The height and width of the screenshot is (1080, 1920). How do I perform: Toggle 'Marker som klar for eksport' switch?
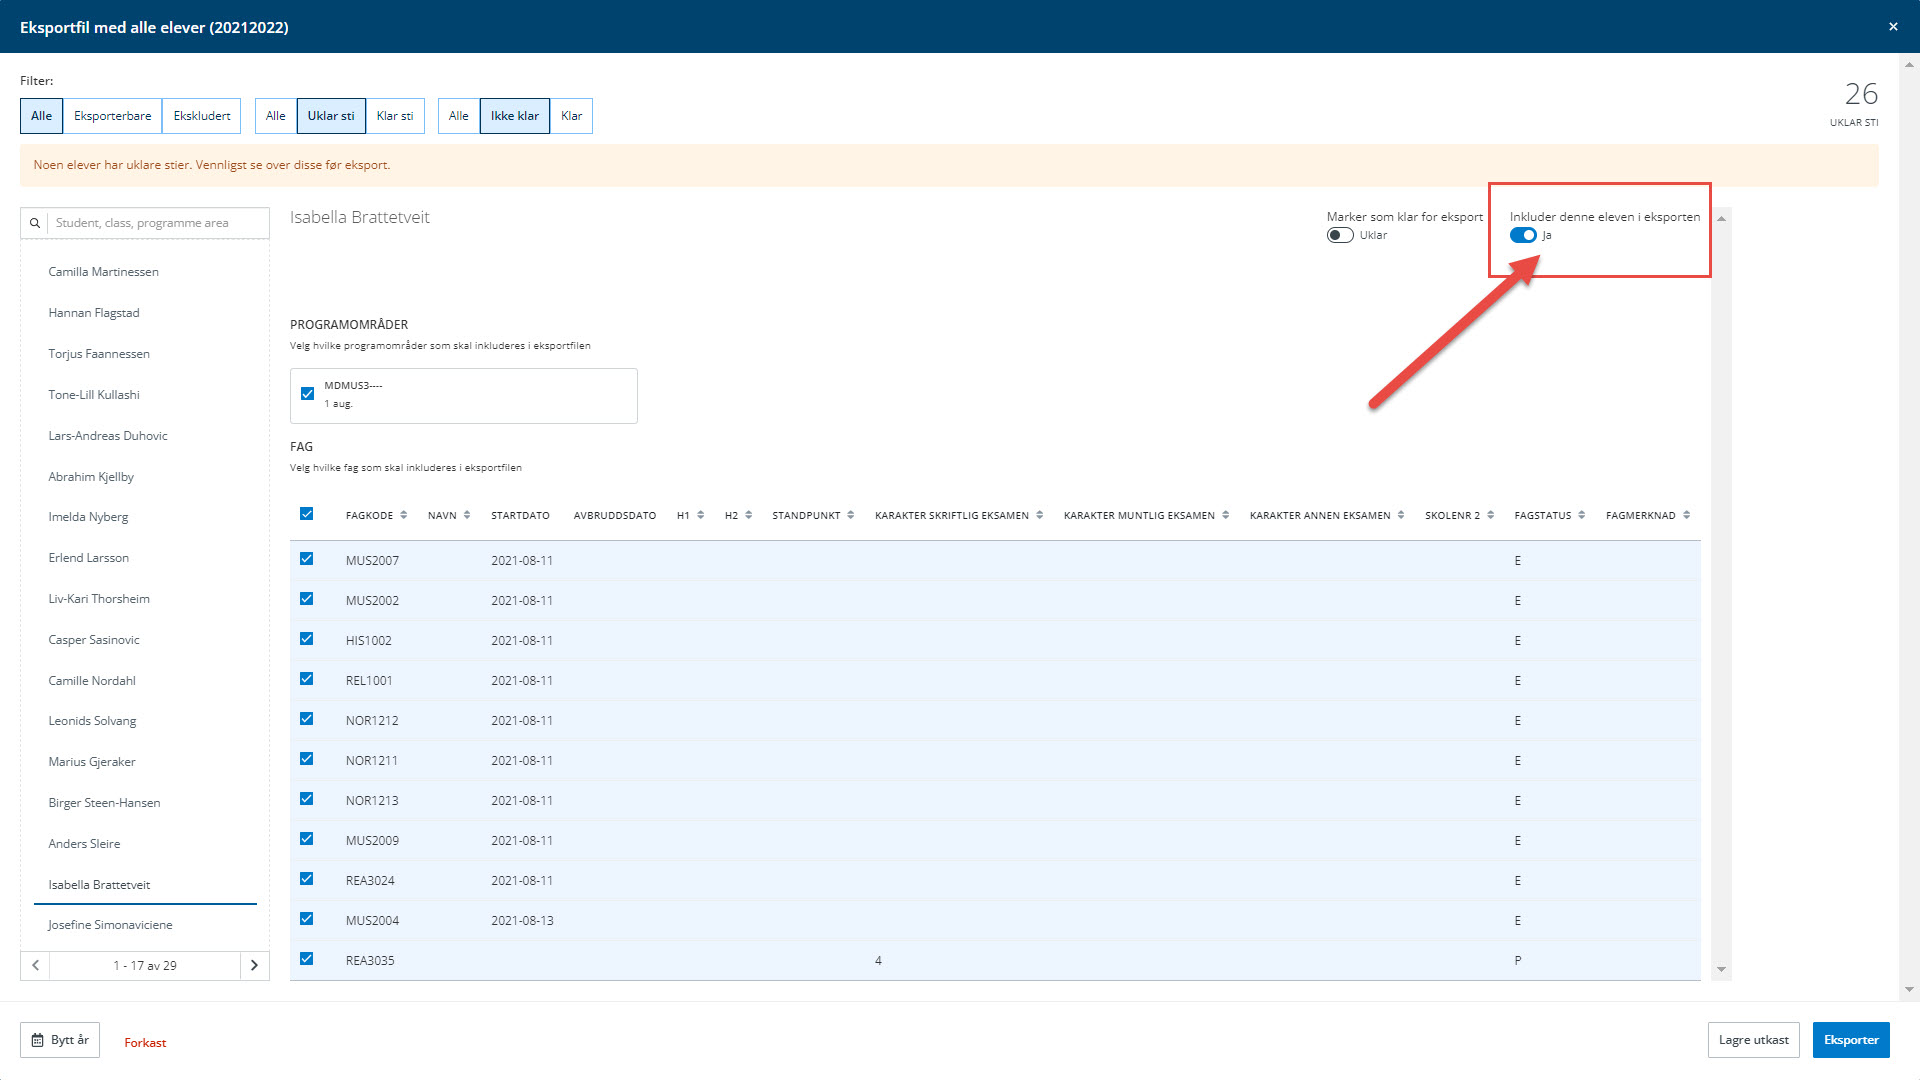[x=1340, y=235]
